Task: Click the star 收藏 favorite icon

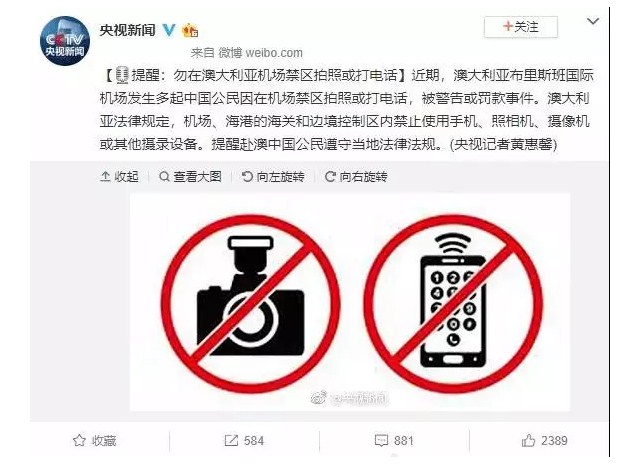Action: [x=79, y=440]
